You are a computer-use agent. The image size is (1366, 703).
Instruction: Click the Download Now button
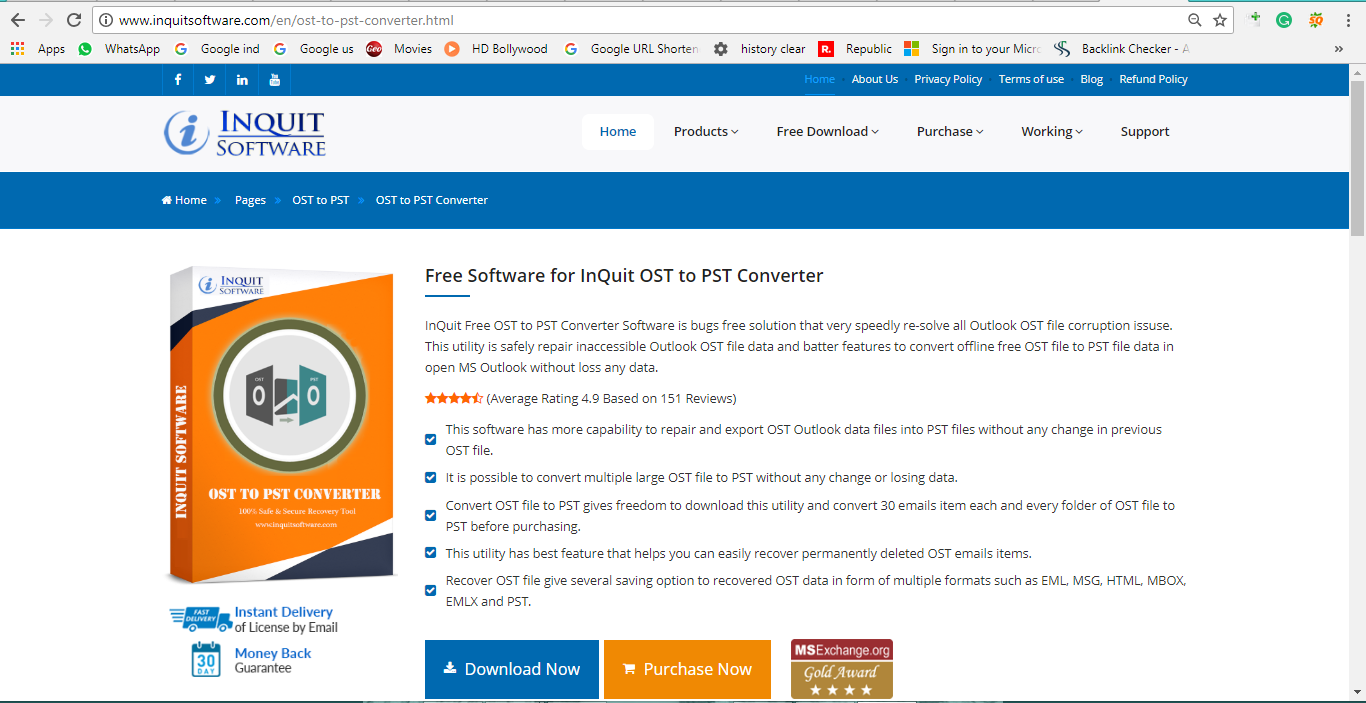click(x=512, y=669)
